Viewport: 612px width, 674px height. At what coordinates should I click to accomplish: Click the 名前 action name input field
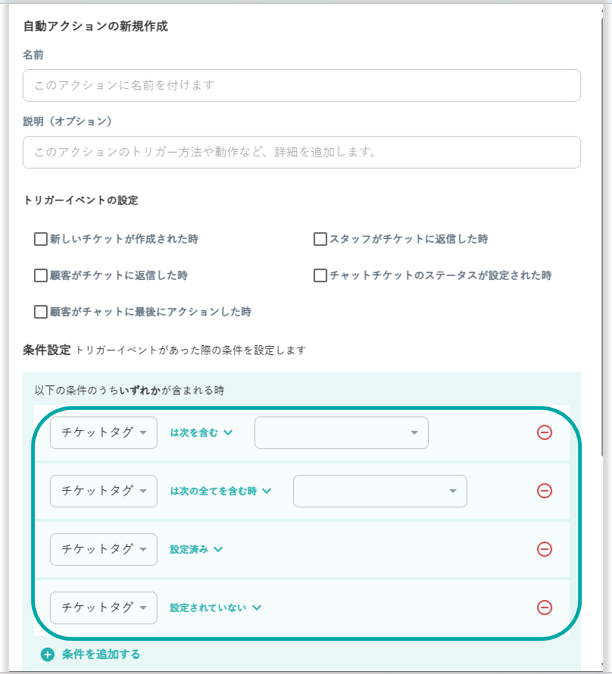tap(301, 85)
